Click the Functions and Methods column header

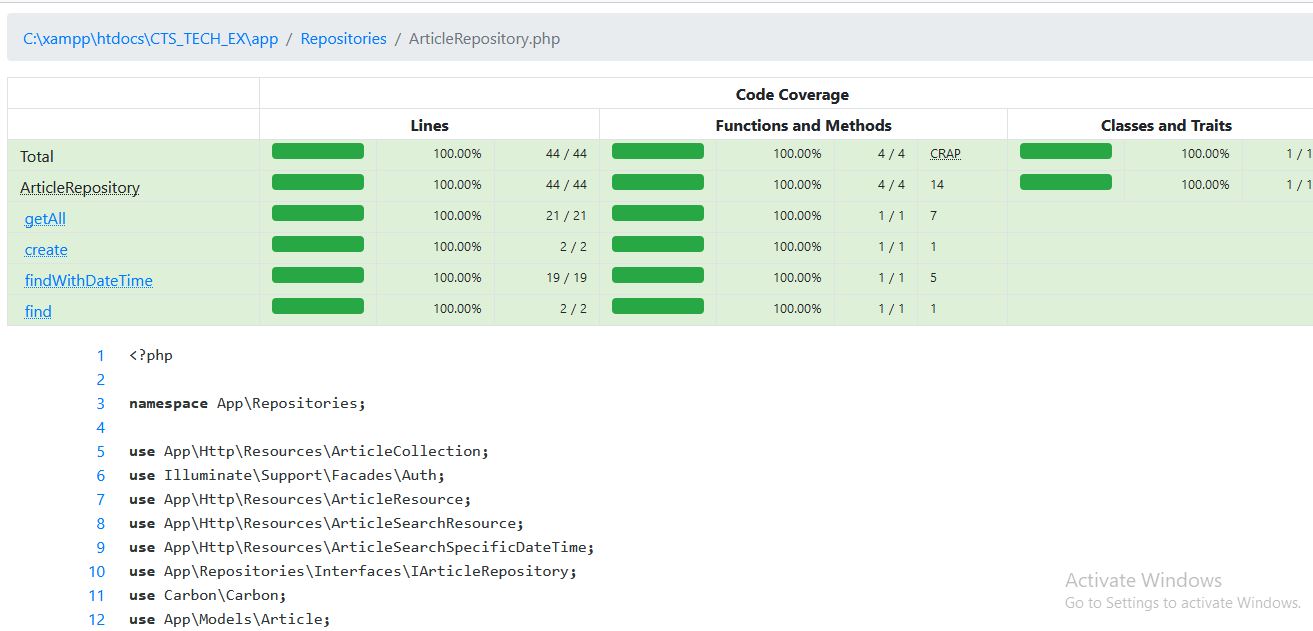tap(802, 124)
